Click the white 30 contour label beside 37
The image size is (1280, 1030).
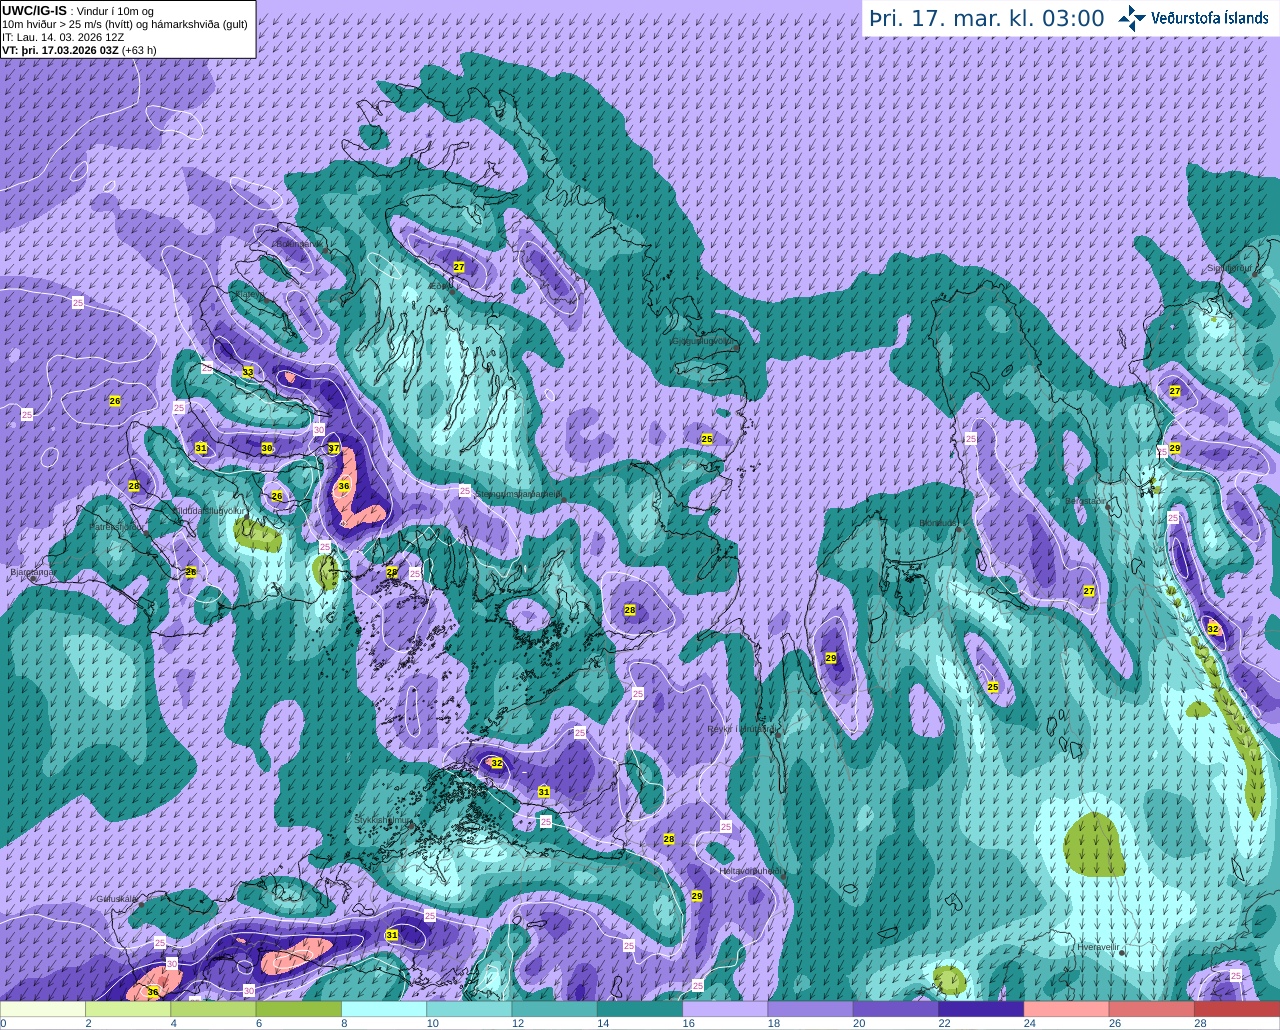tap(319, 430)
